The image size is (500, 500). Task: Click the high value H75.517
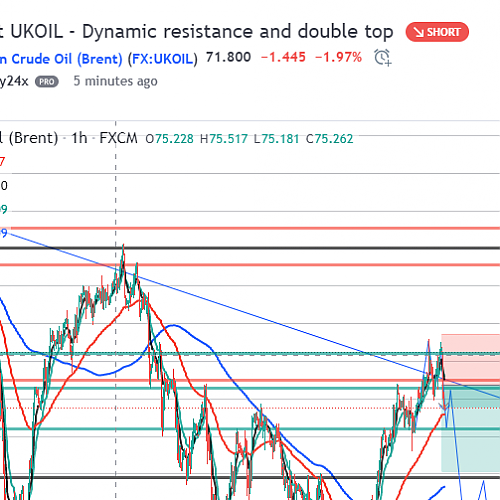coord(224,139)
